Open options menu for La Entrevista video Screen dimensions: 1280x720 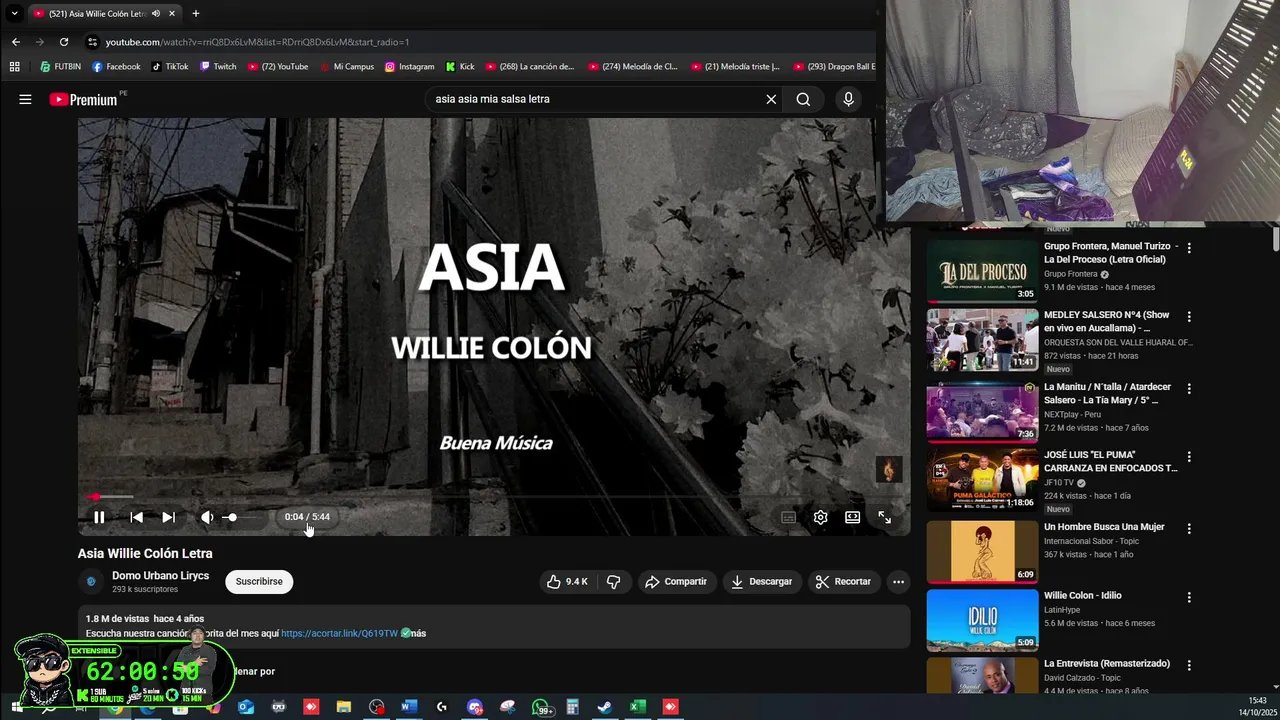[x=1189, y=665]
